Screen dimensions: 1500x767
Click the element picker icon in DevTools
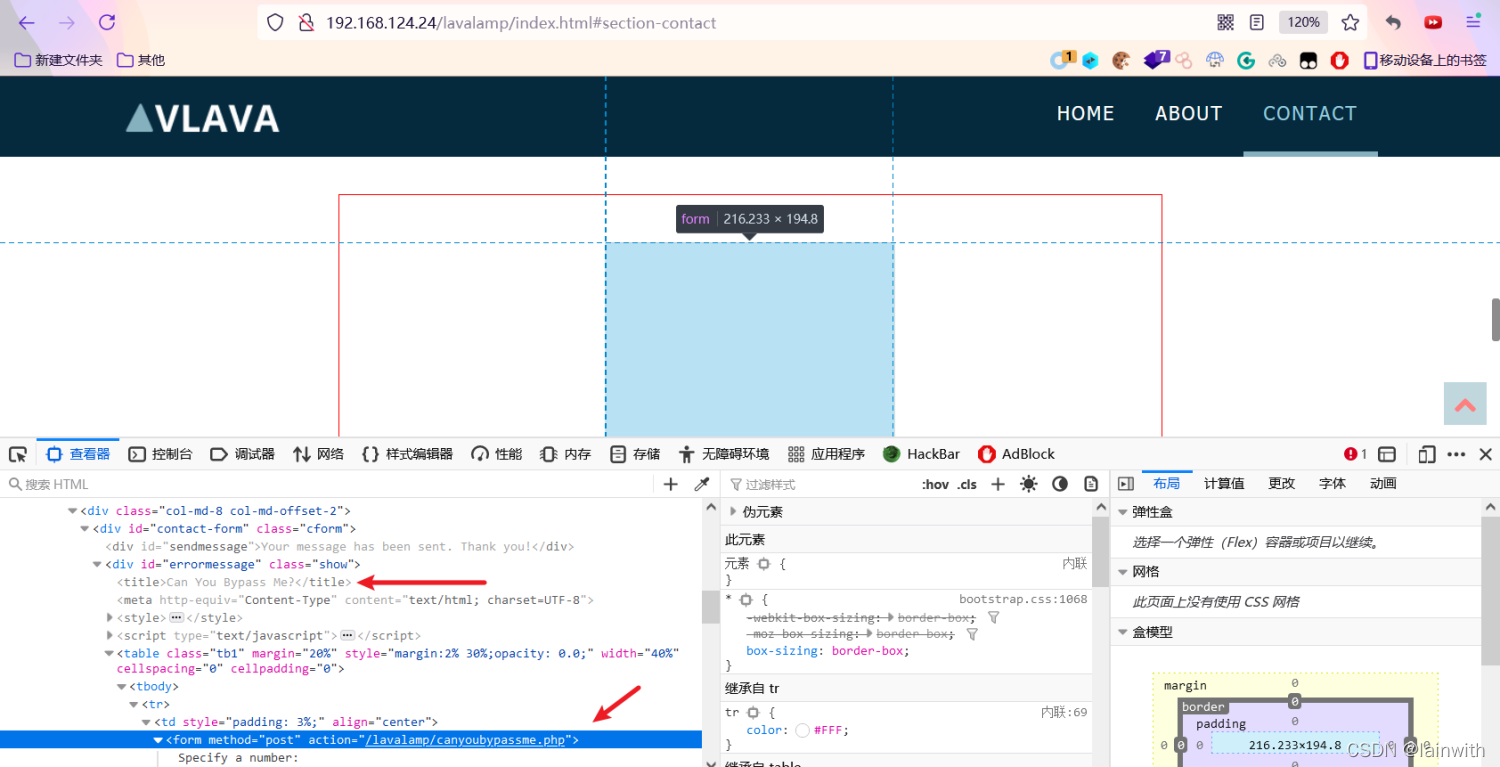tap(17, 454)
